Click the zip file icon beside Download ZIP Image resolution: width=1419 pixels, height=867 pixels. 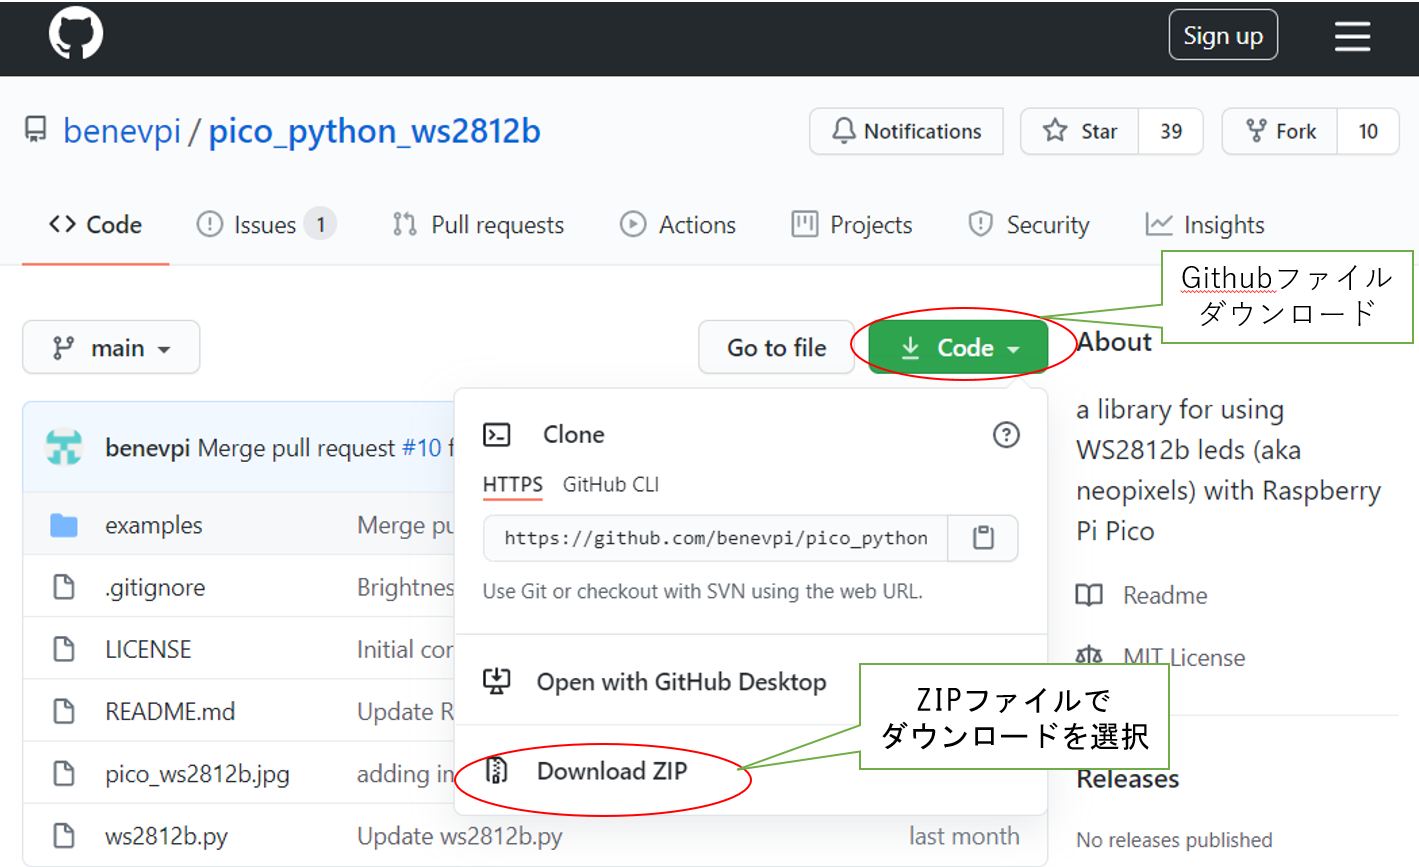pyautogui.click(x=497, y=770)
